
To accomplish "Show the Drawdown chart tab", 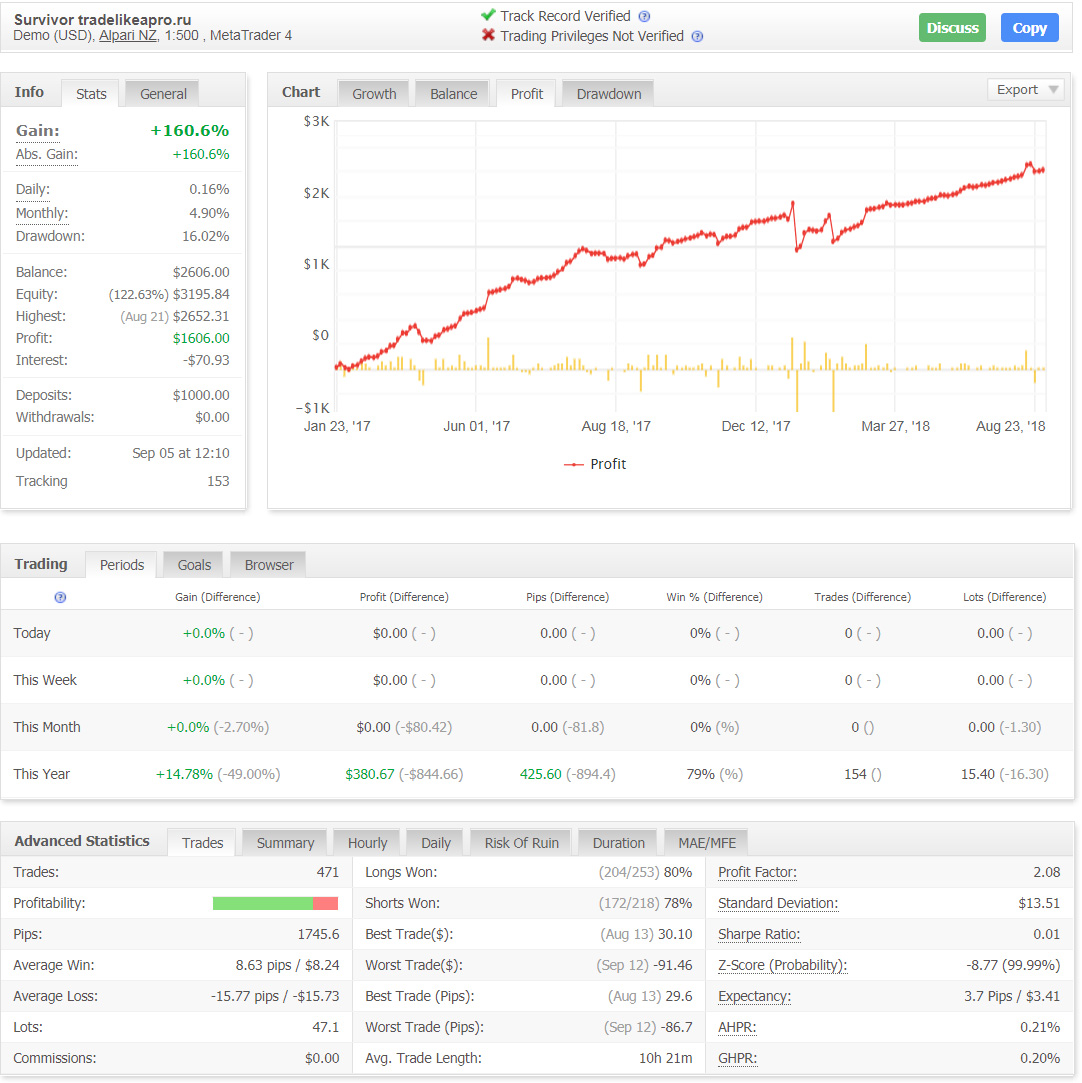I will tap(608, 94).
